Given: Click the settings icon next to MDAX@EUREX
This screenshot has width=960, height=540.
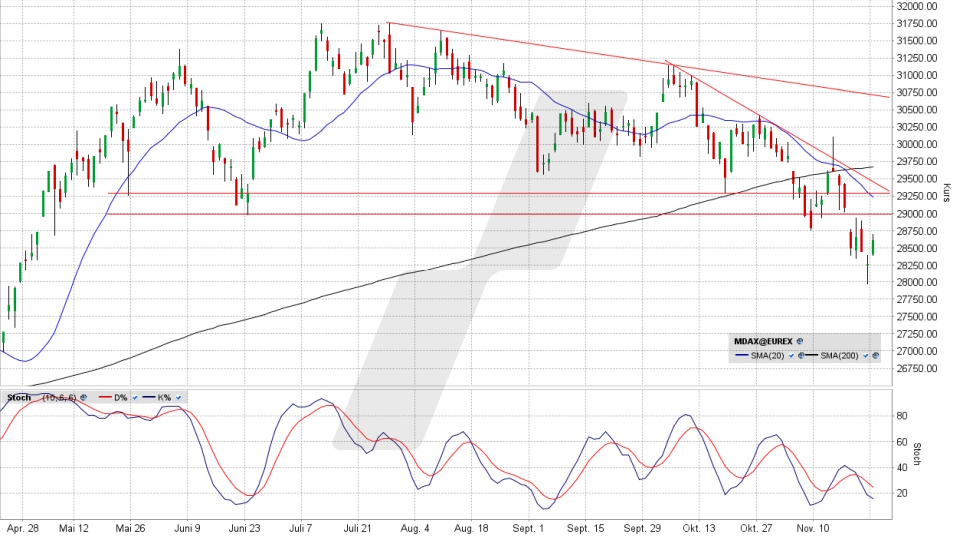Looking at the screenshot, I should [799, 341].
